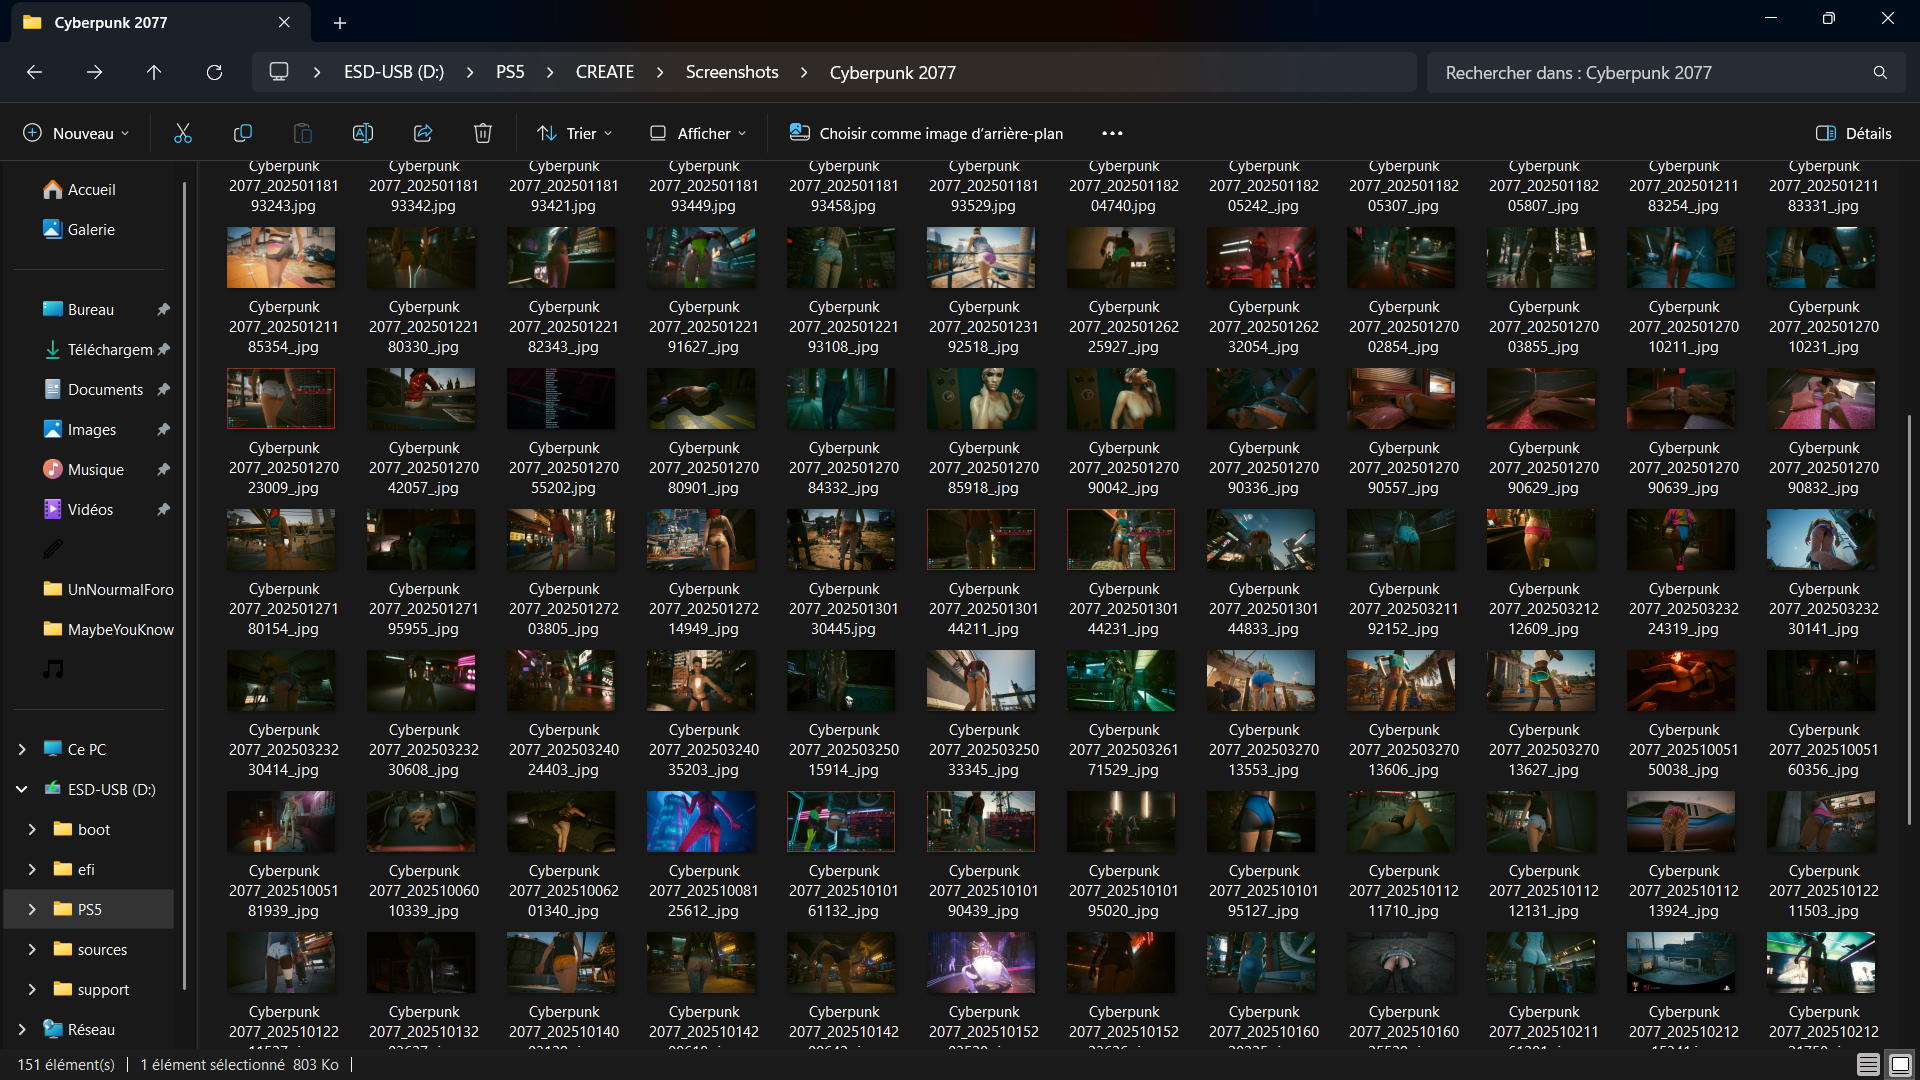Viewport: 1920px width, 1080px height.
Task: Toggle the Détails pane
Action: click(1853, 133)
